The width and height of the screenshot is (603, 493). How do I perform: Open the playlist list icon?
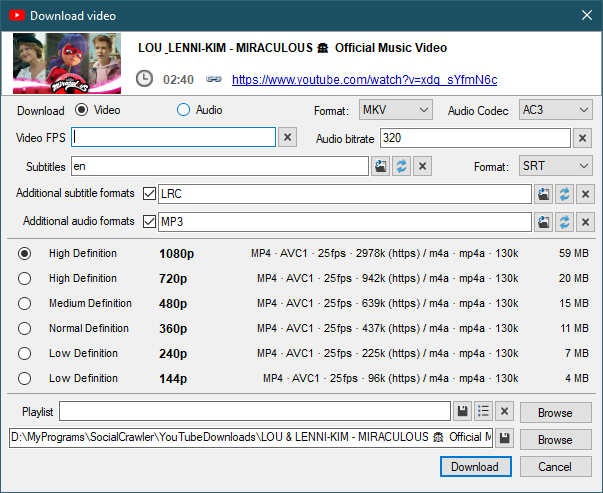tap(483, 411)
